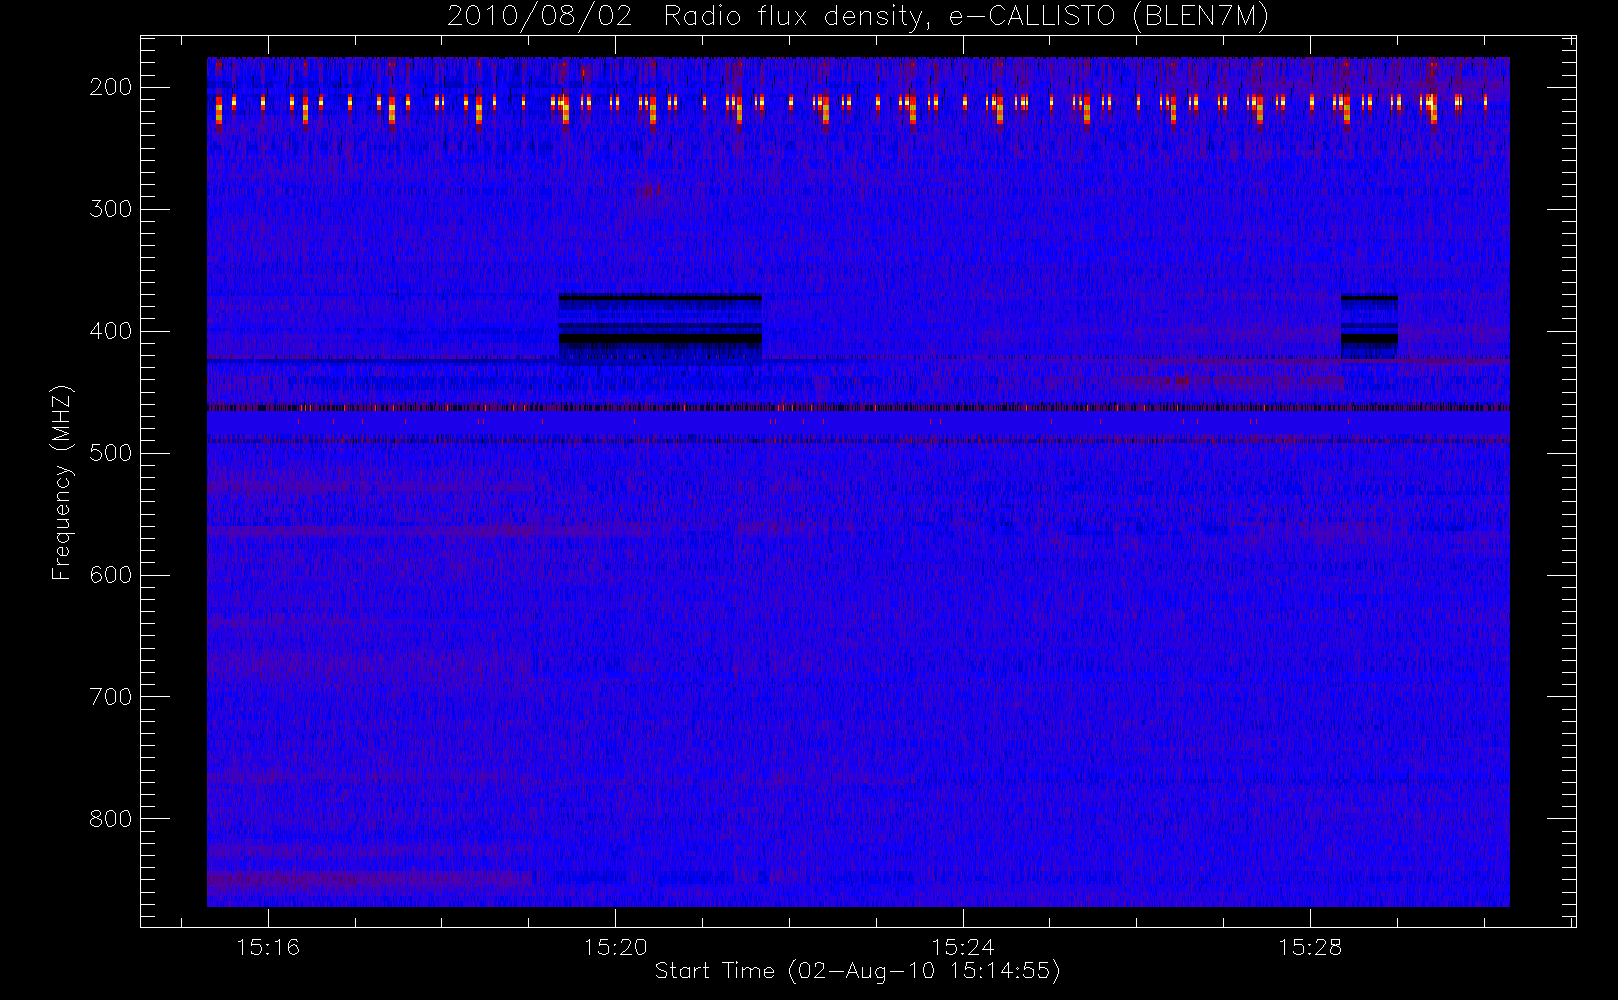Click the 300 frequency tick label
This screenshot has height=1000, width=1618.
click(111, 209)
